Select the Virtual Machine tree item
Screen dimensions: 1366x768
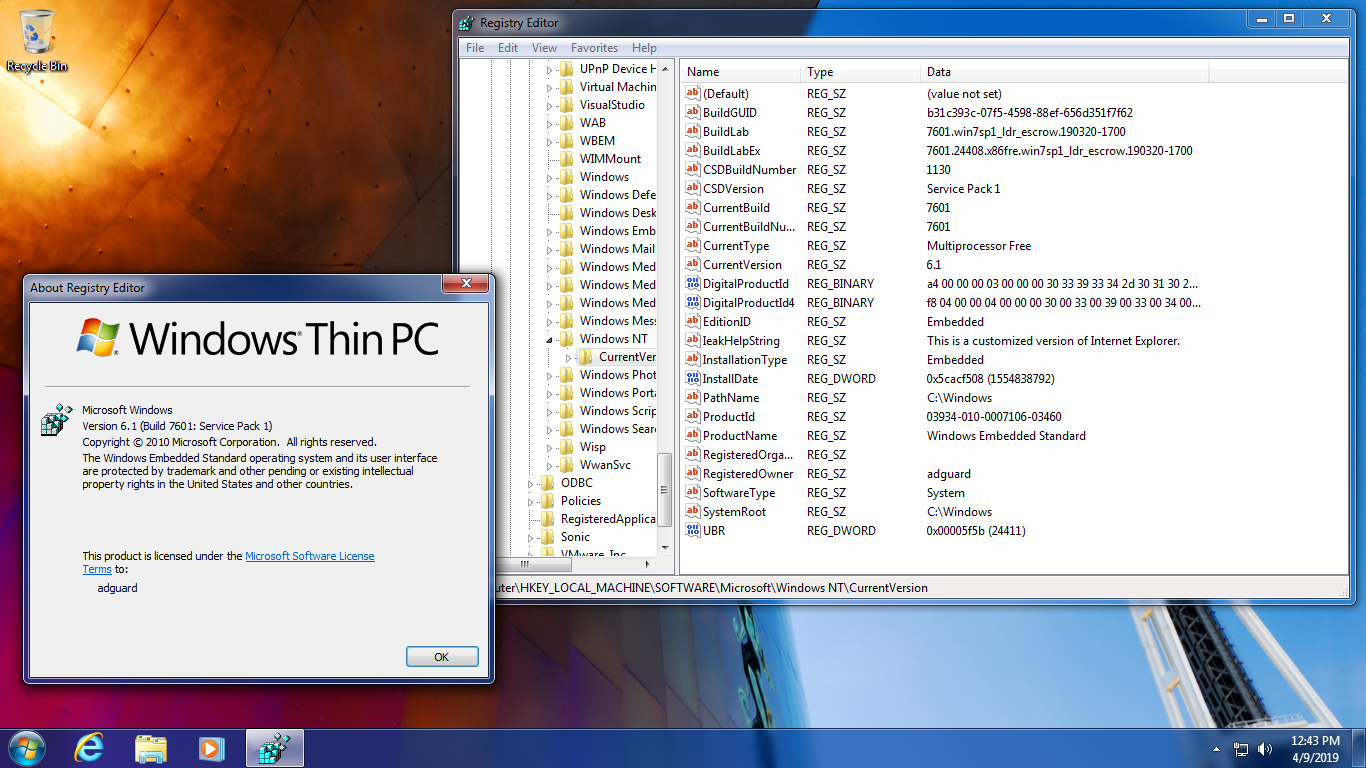click(618, 87)
